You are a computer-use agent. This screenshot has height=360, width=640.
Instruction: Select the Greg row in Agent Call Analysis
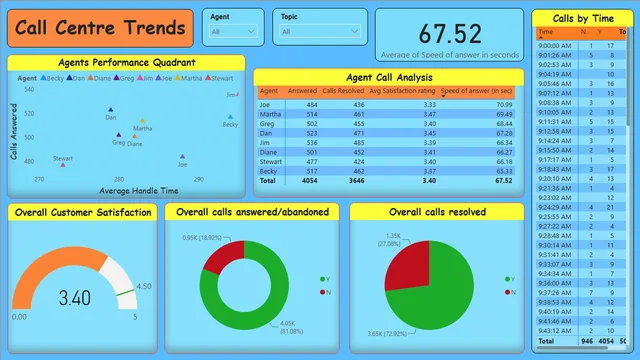[x=386, y=123]
